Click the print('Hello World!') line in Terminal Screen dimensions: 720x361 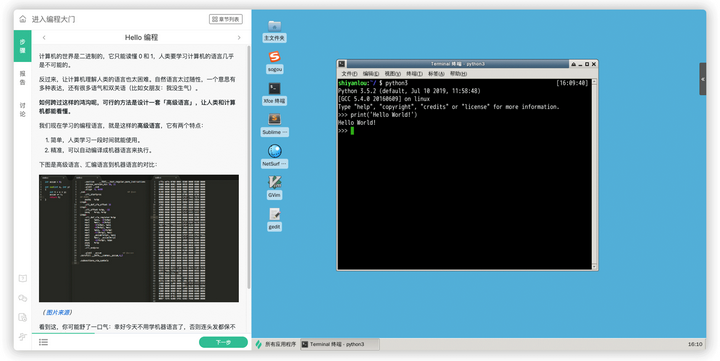point(378,115)
